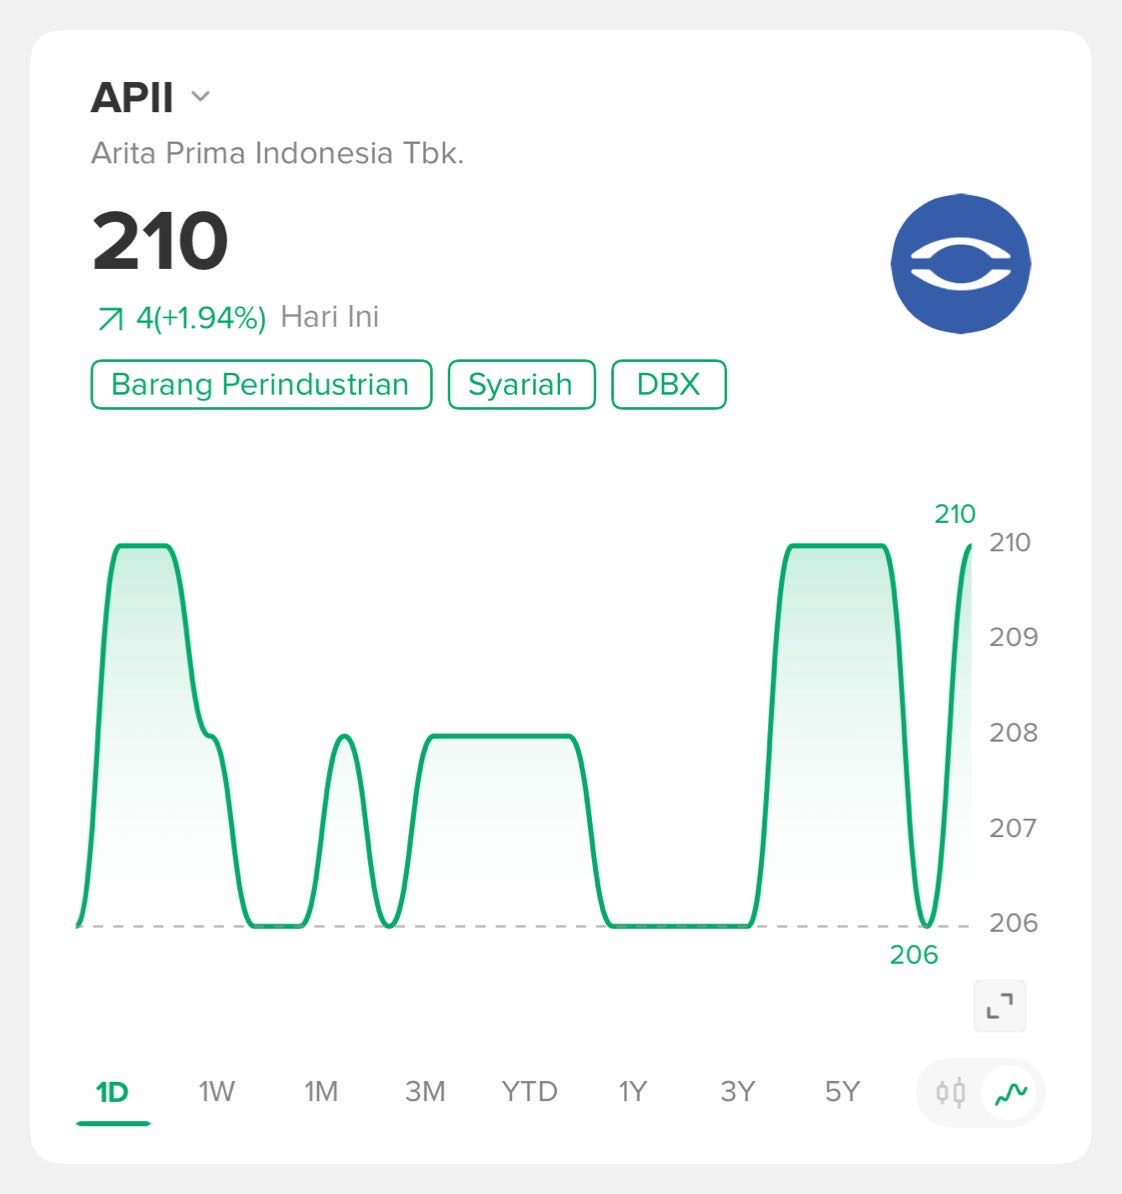Switch chart to YTD range

point(529,1091)
